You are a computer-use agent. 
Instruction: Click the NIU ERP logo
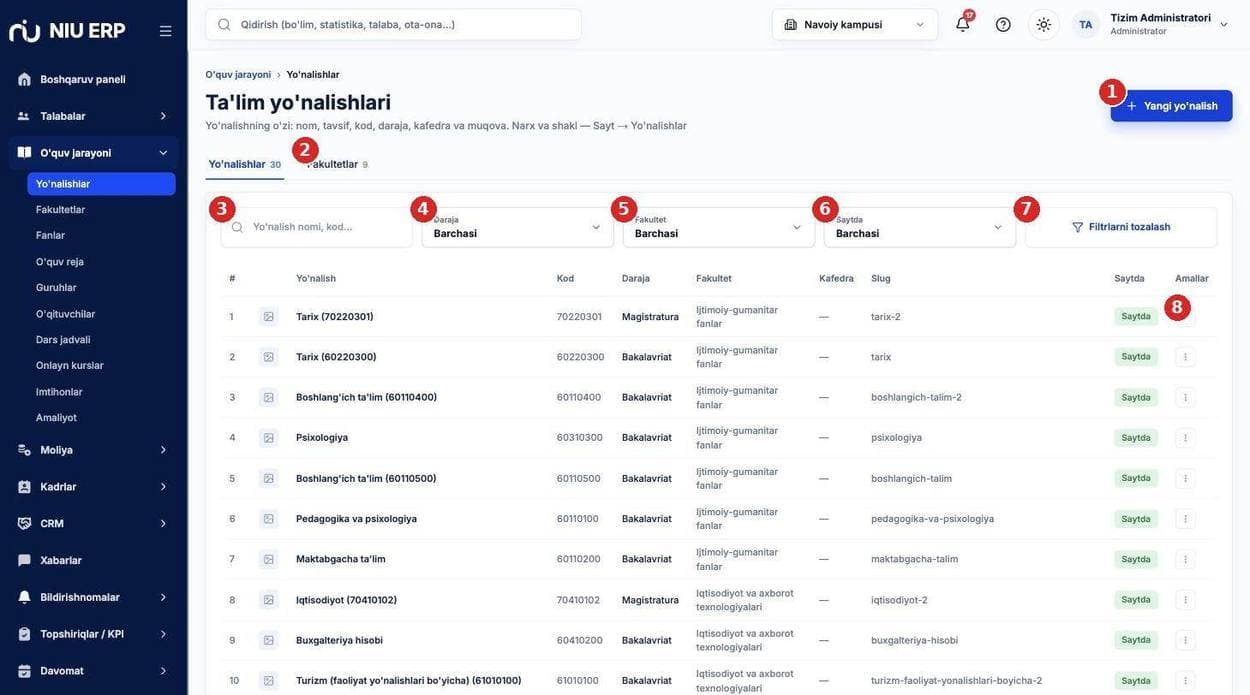pyautogui.click(x=67, y=31)
